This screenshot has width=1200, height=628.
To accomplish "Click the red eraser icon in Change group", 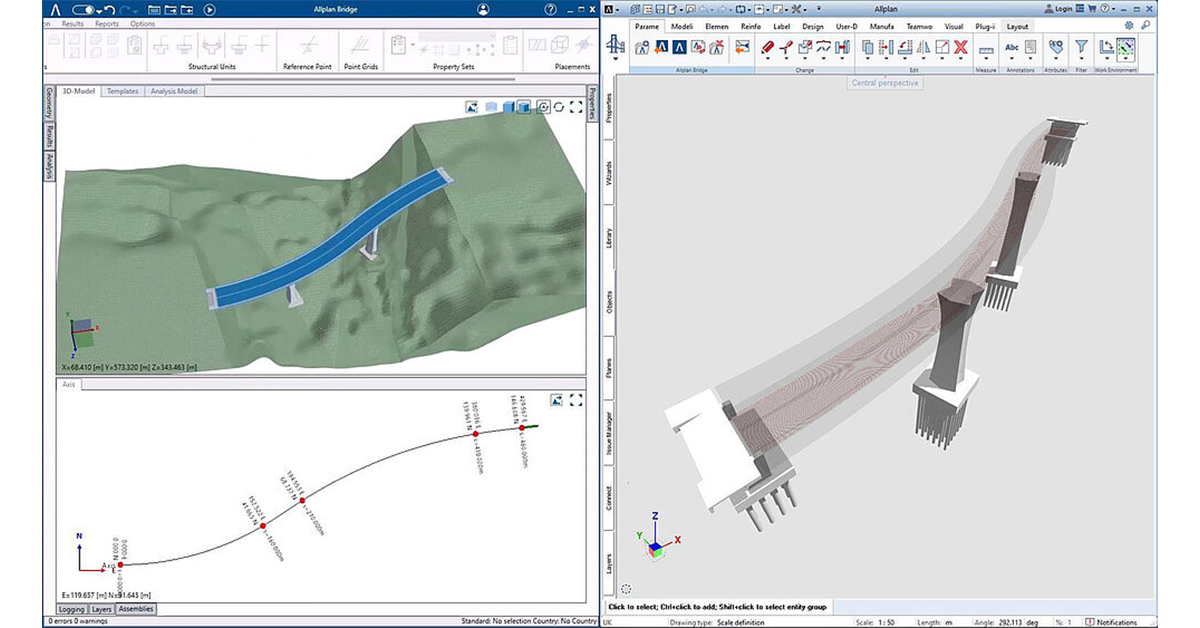I will 768,46.
